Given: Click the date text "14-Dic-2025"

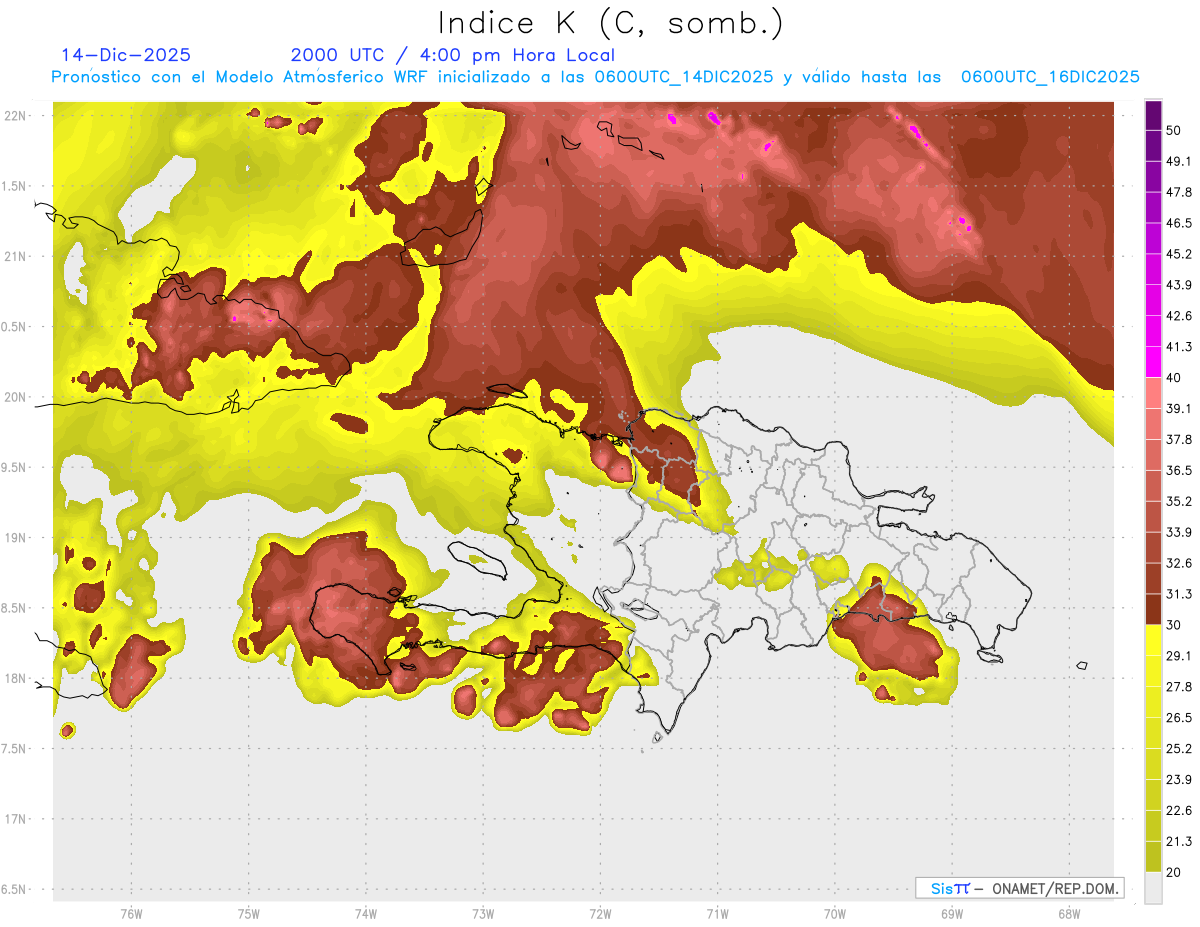Looking at the screenshot, I should click(x=126, y=55).
